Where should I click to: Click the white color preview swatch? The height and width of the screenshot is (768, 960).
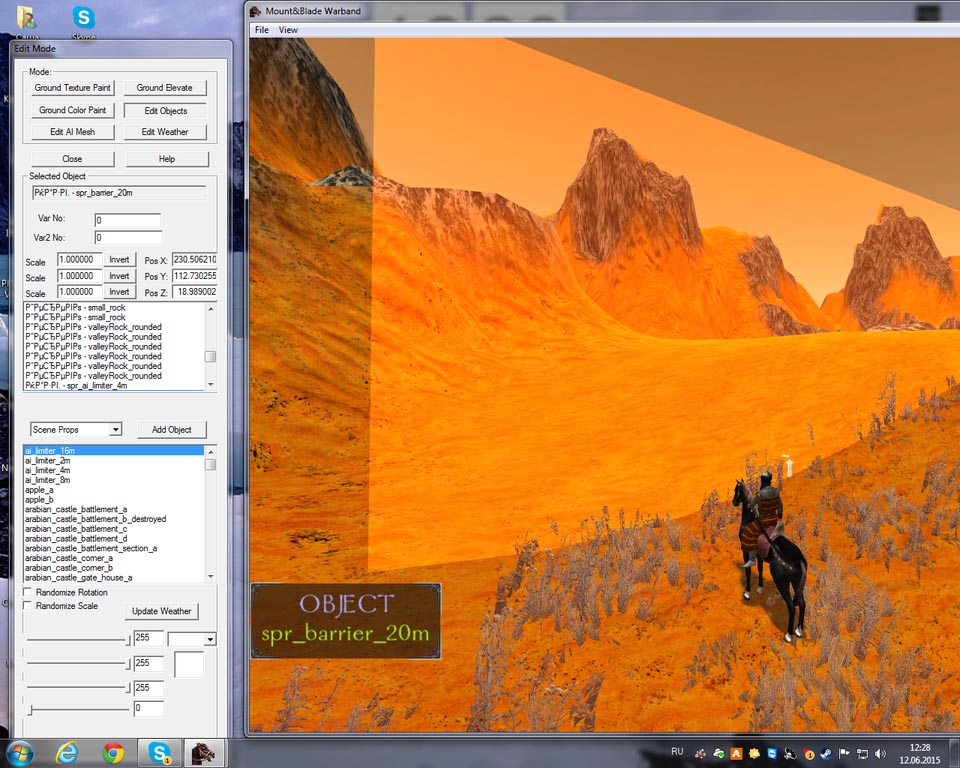[x=189, y=665]
